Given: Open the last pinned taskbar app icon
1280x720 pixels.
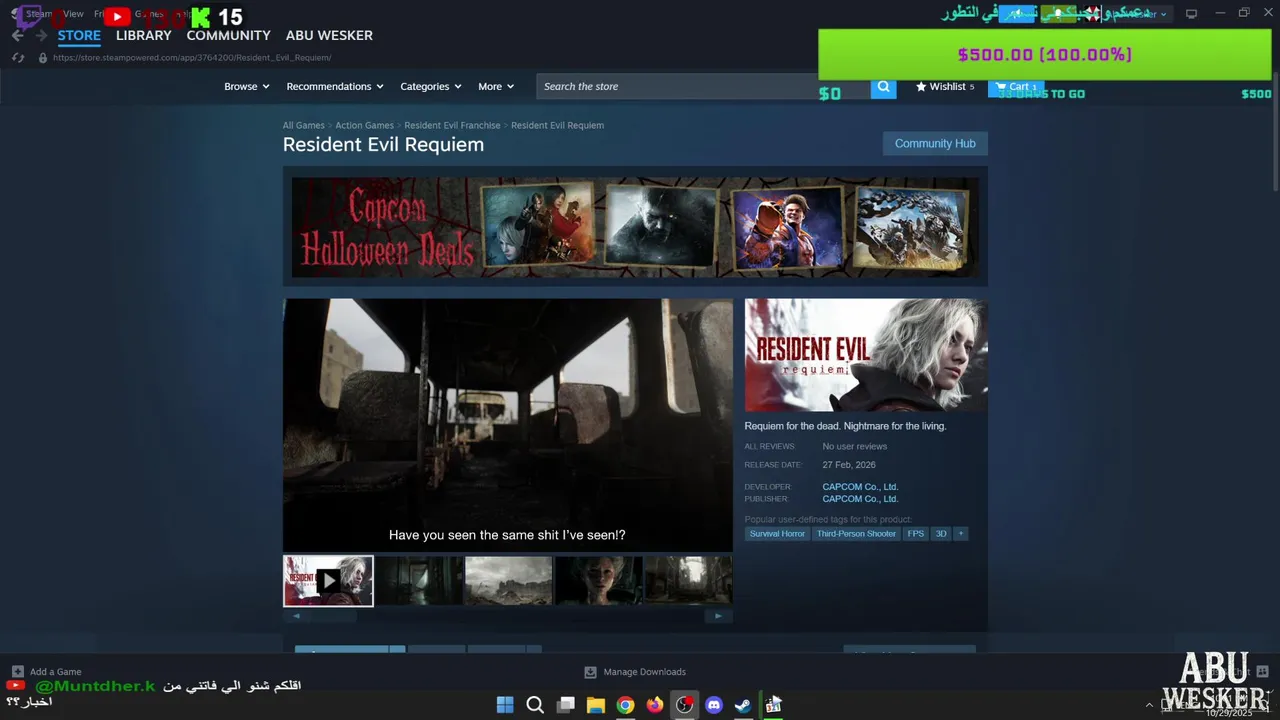Looking at the screenshot, I should click(x=773, y=705).
